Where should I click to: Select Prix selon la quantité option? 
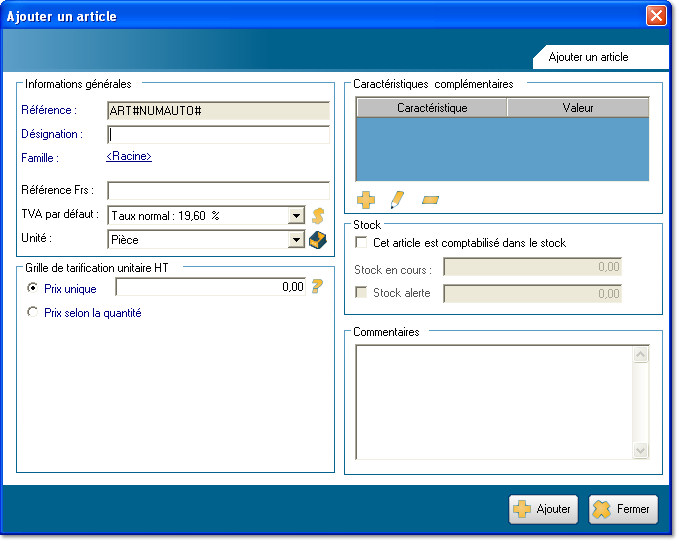(33, 313)
